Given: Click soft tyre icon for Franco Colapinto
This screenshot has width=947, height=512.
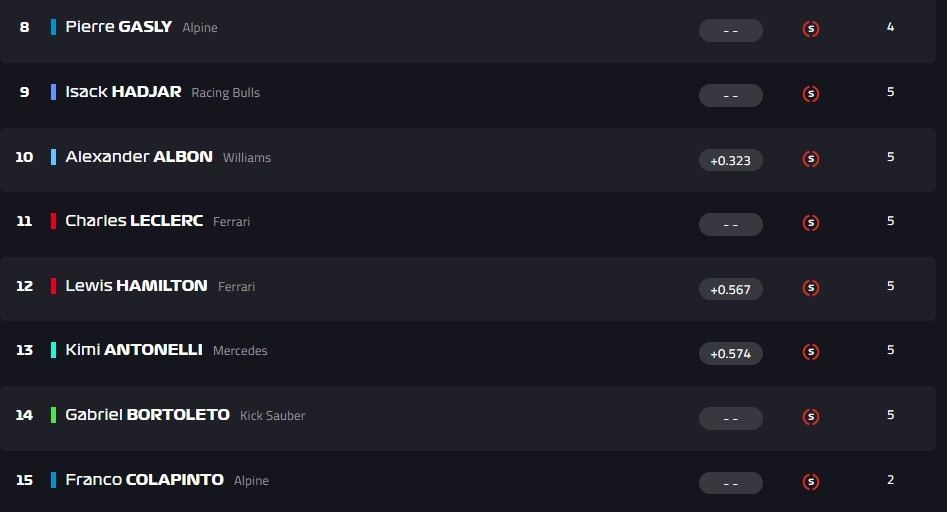Looking at the screenshot, I should click(x=811, y=482).
